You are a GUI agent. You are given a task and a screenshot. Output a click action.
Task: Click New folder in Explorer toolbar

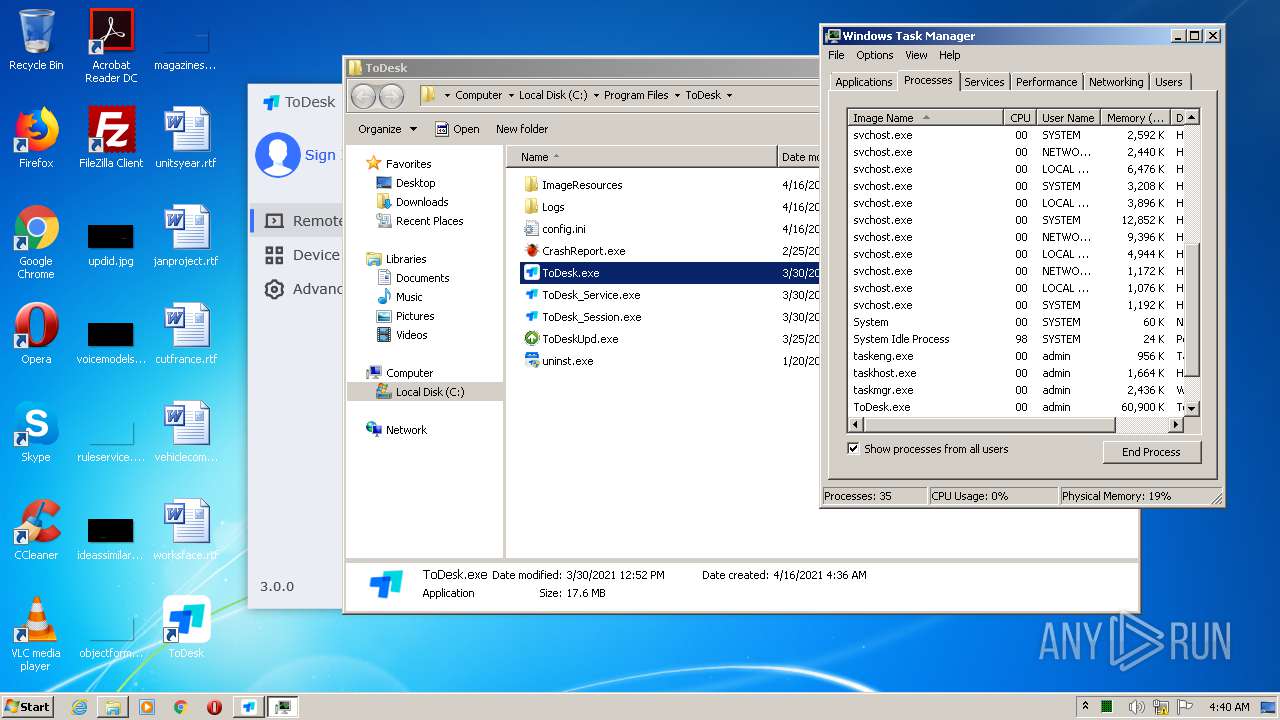click(522, 129)
